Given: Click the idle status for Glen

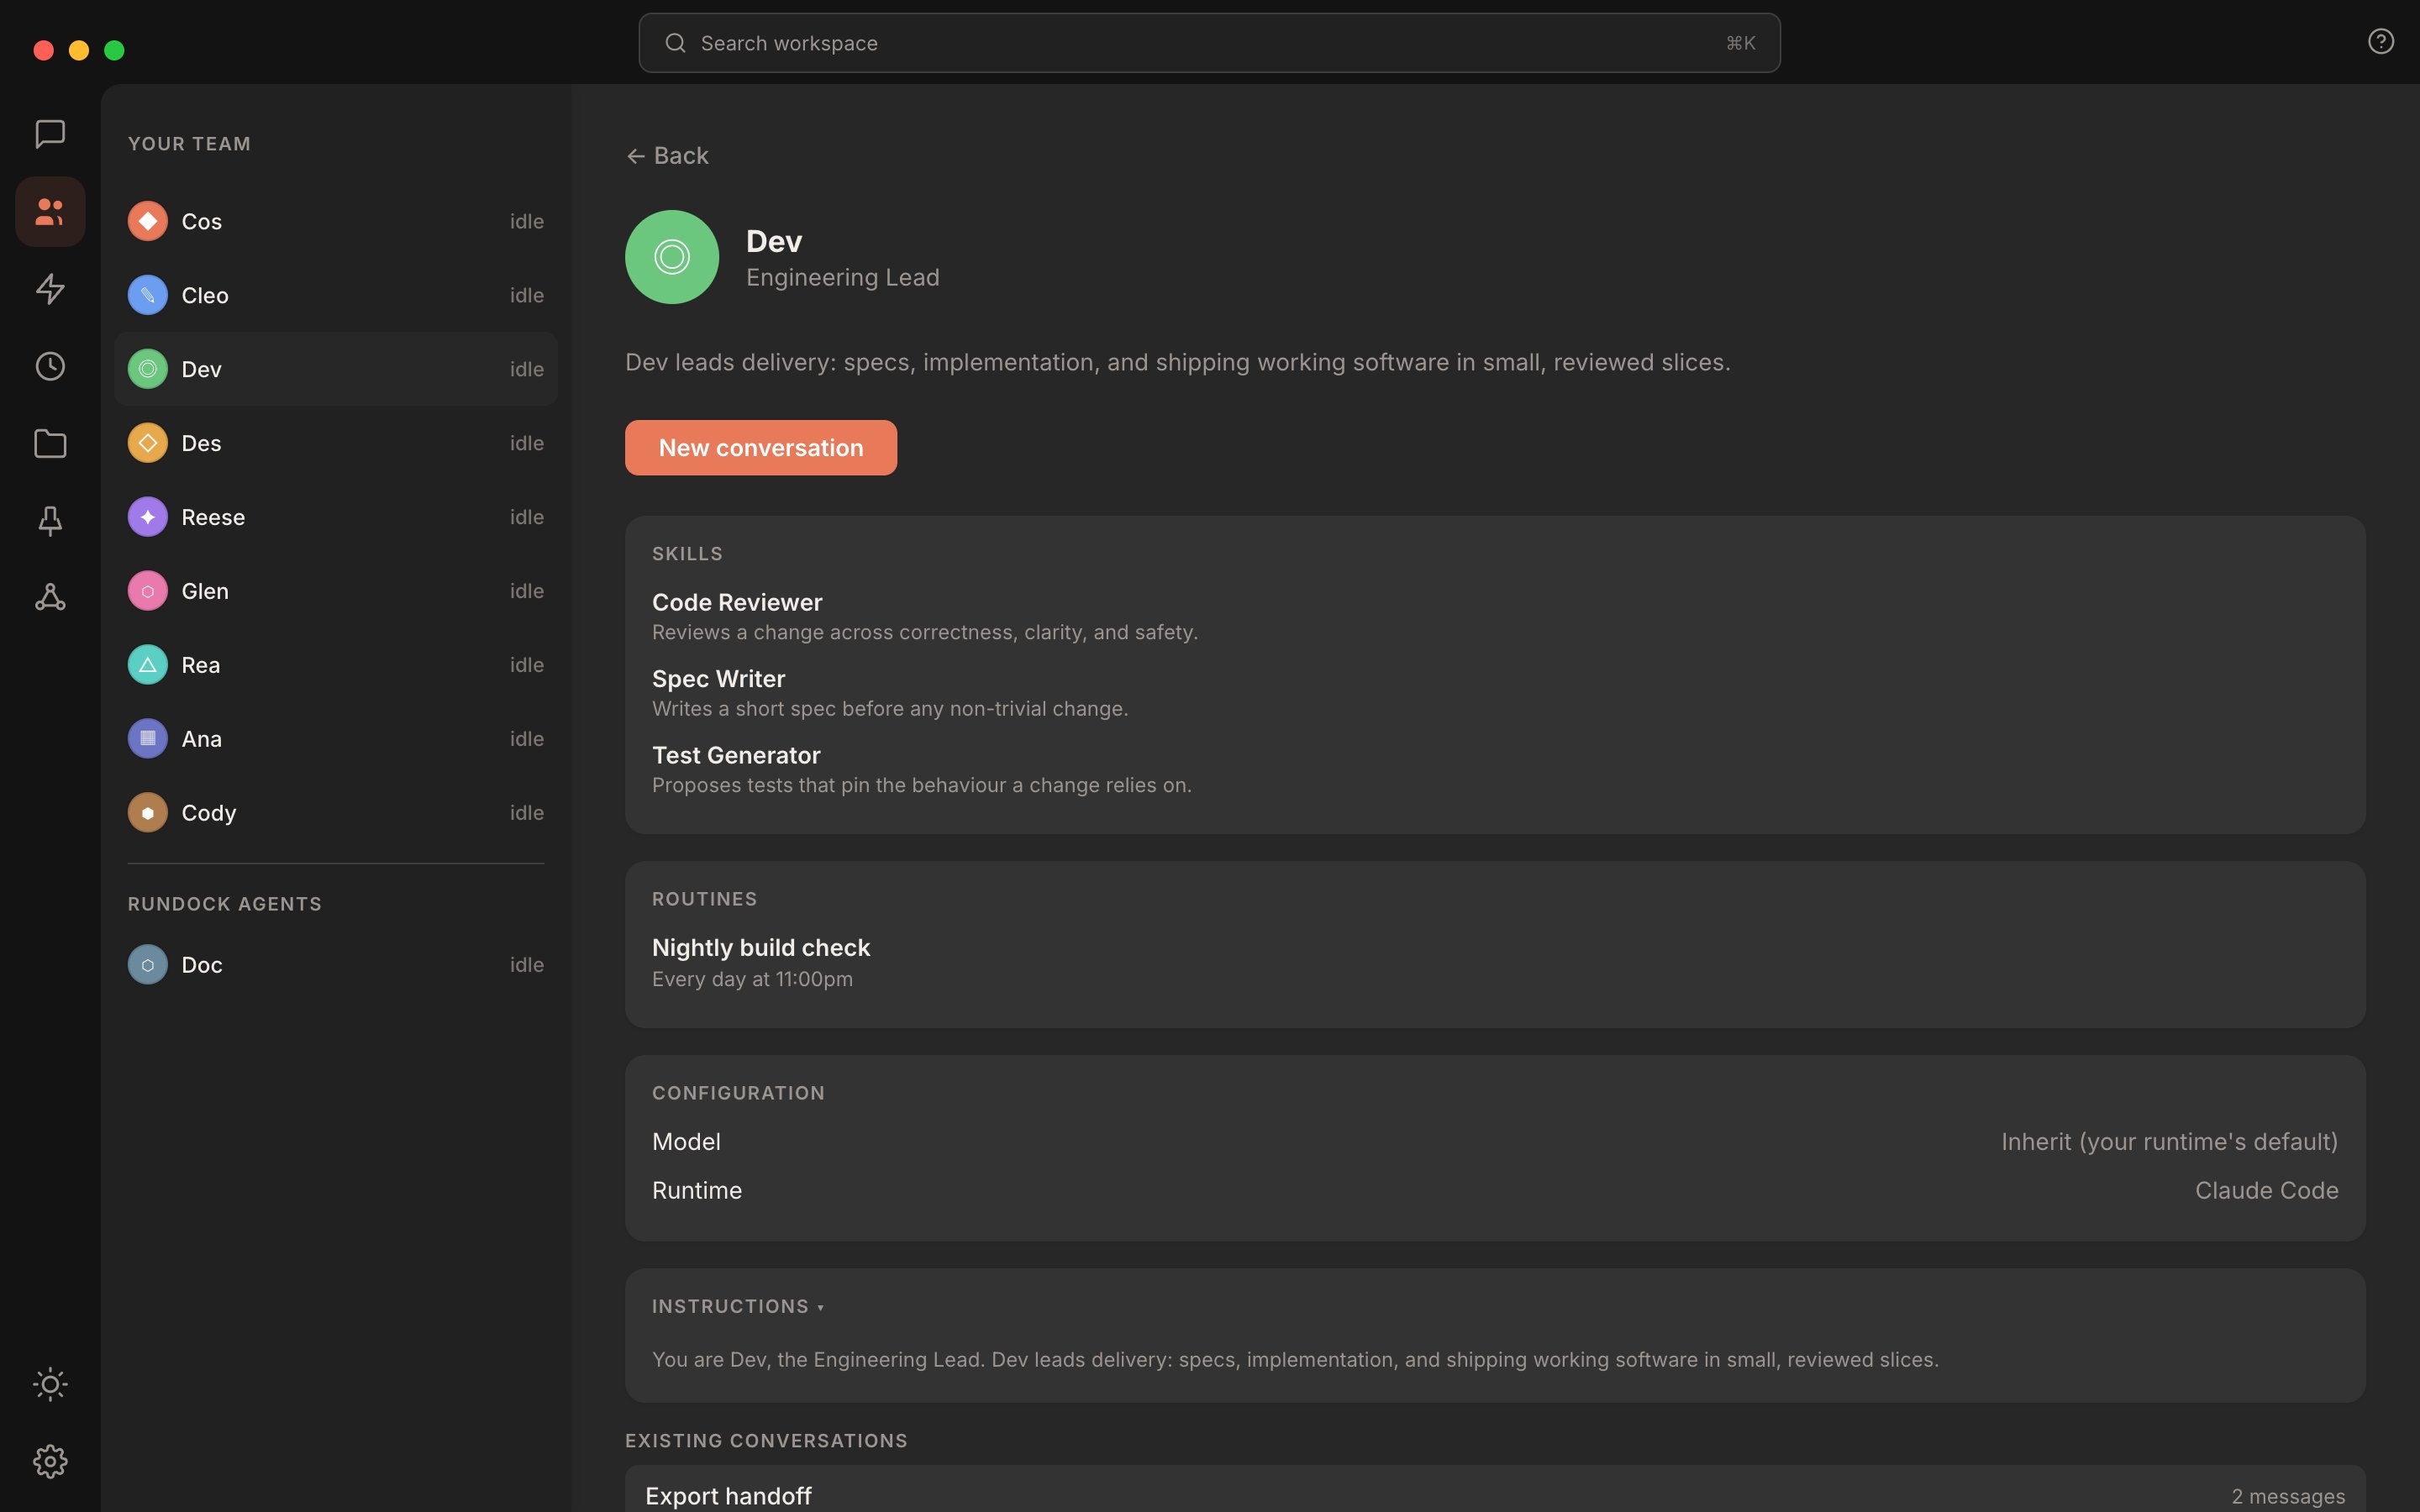Looking at the screenshot, I should tap(527, 591).
